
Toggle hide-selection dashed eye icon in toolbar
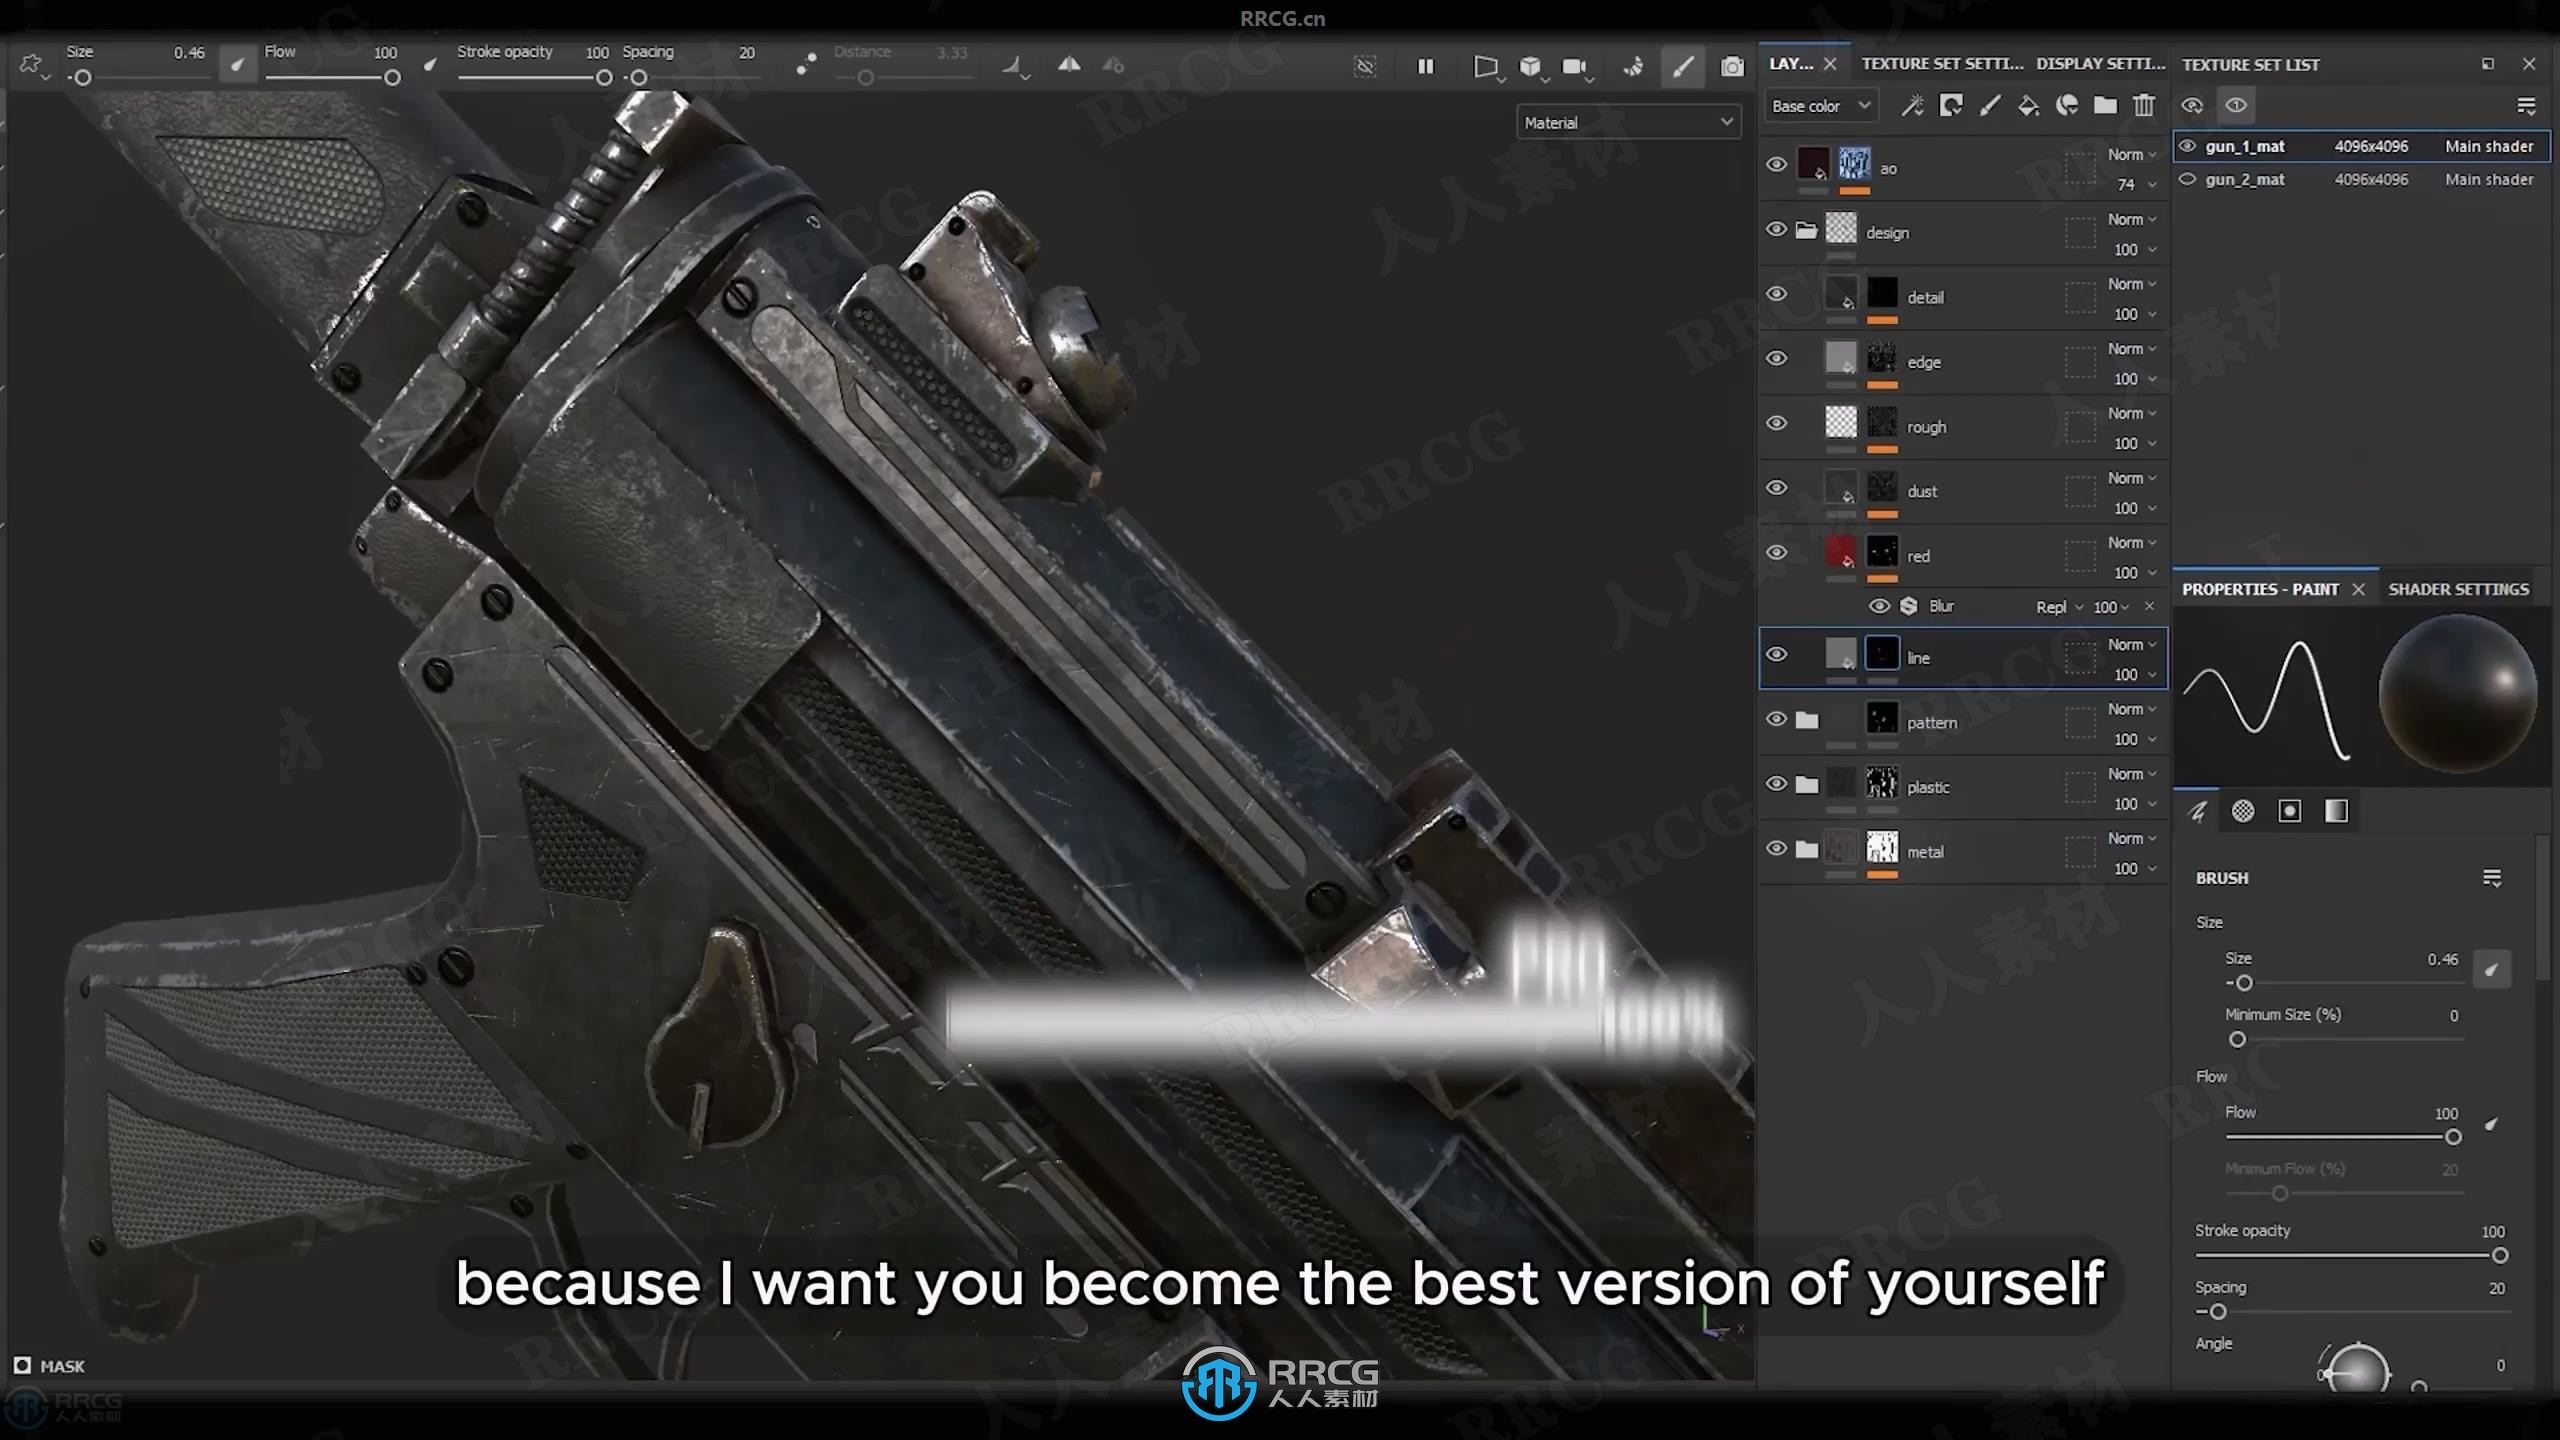pos(1365,66)
